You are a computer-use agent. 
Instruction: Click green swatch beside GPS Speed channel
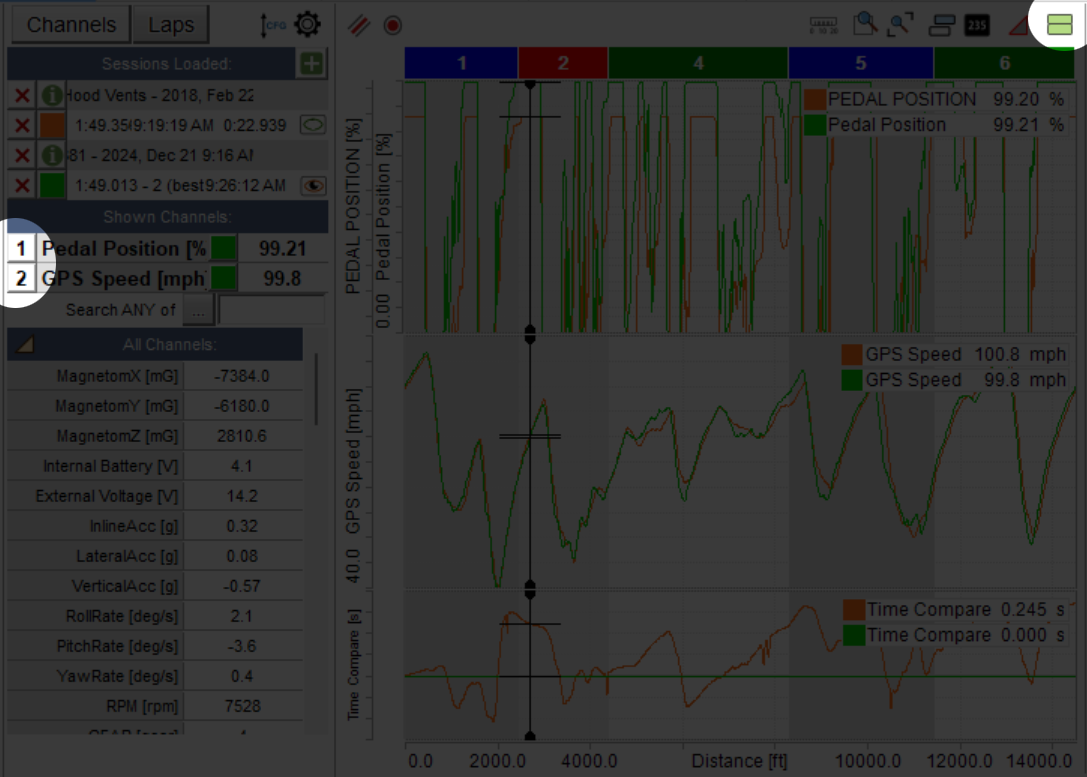coord(223,279)
